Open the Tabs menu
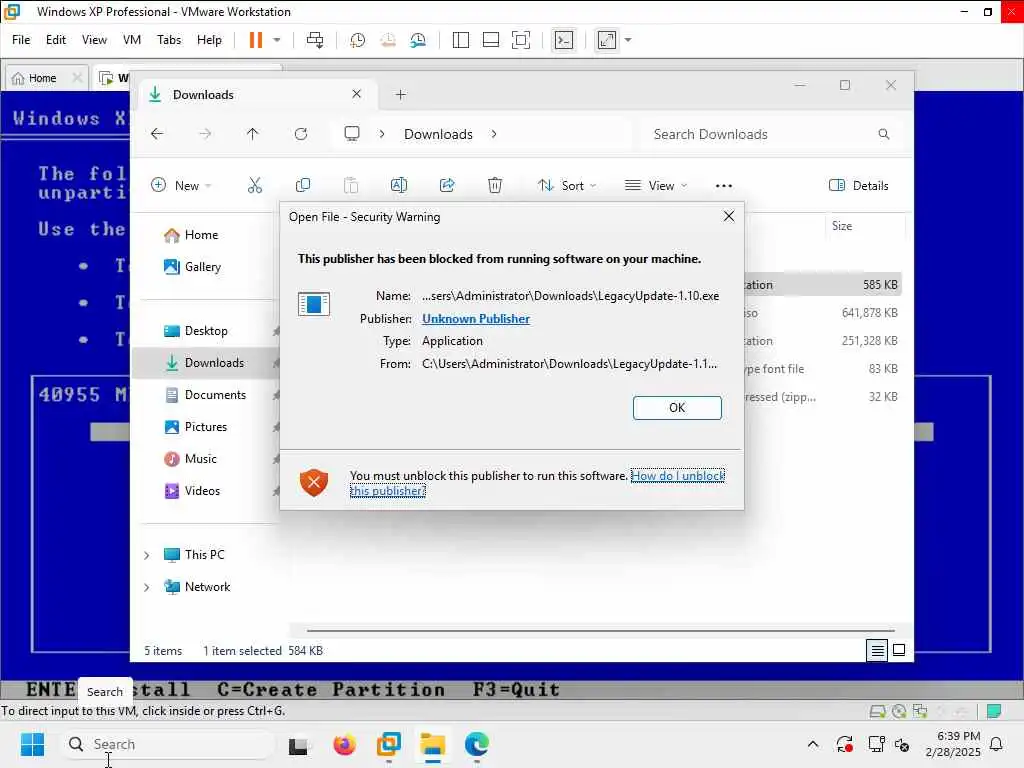This screenshot has width=1024, height=768. pyautogui.click(x=168, y=40)
